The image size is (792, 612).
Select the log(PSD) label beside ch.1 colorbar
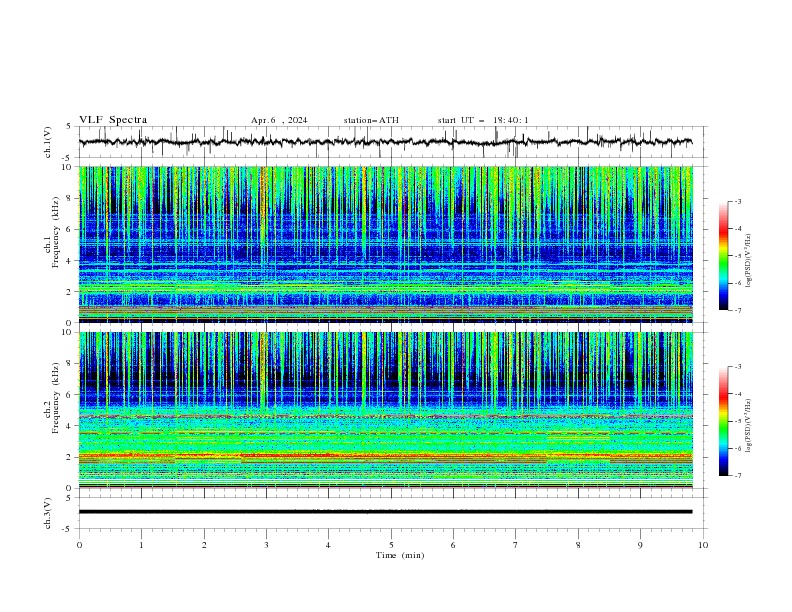(748, 261)
